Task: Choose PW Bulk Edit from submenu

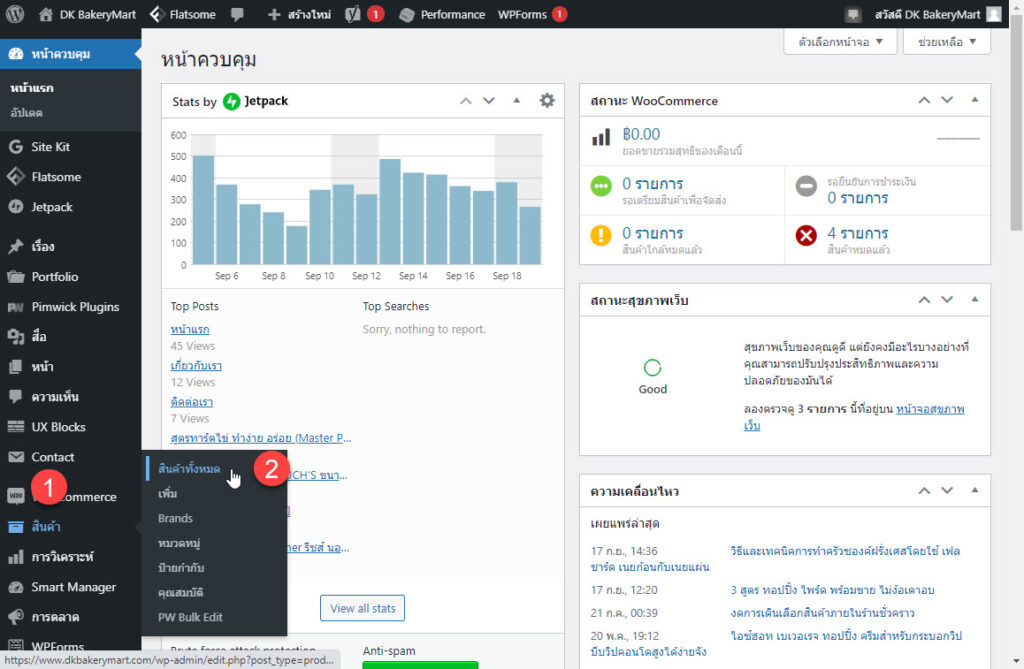Action: (190, 618)
